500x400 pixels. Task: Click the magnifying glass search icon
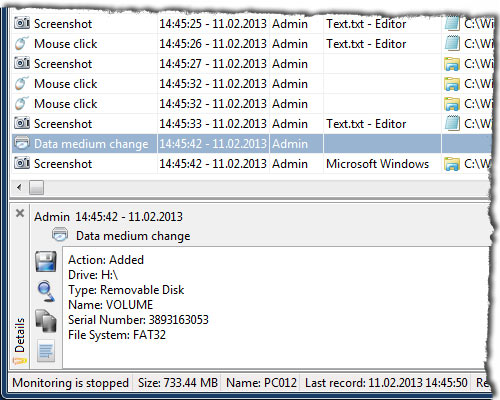tap(46, 291)
